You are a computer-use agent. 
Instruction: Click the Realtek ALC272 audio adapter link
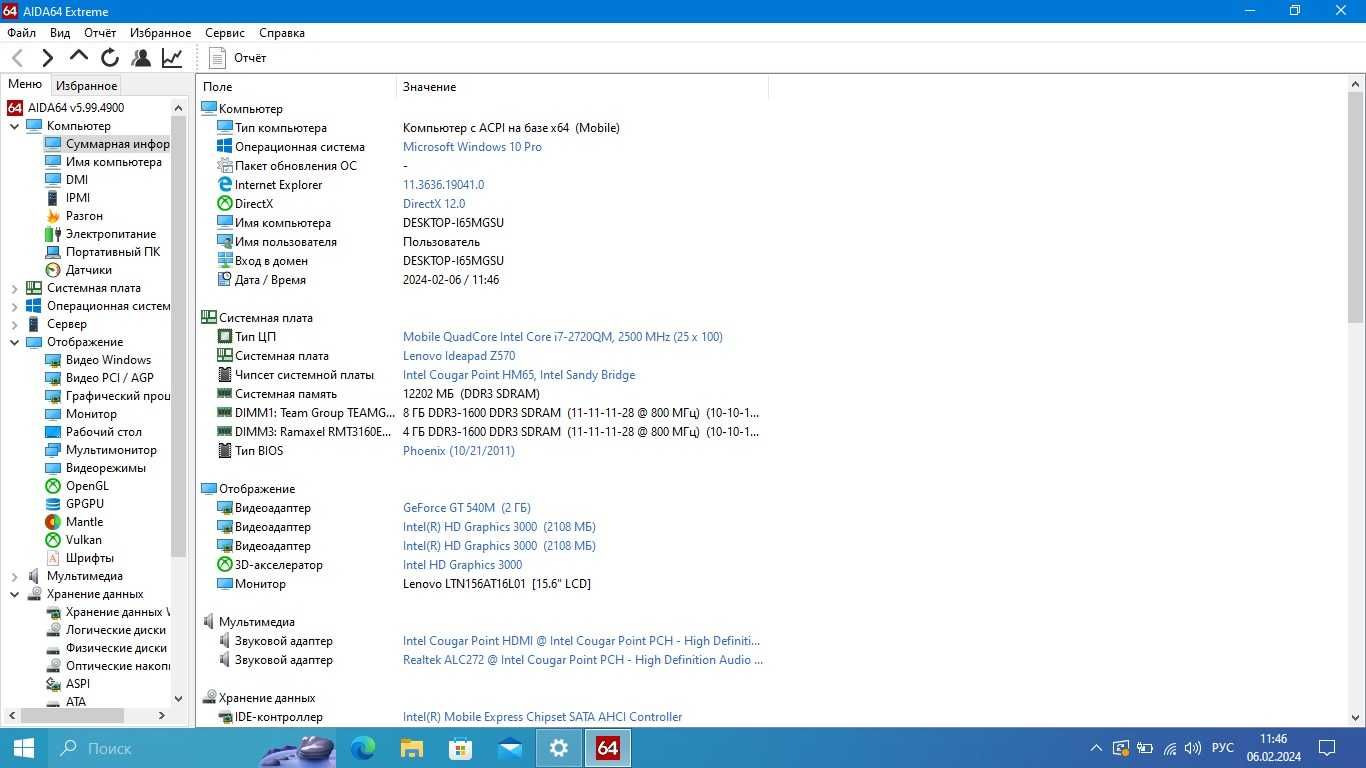click(x=583, y=660)
